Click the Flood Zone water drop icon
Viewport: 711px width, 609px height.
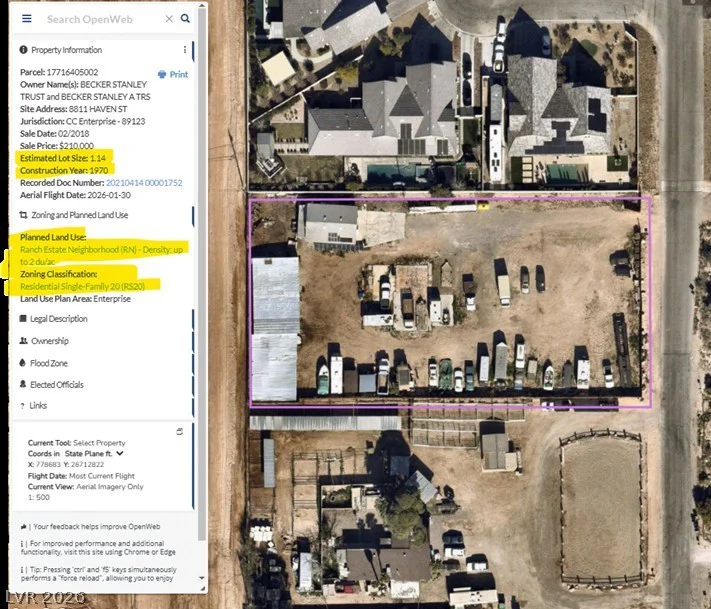click(x=23, y=363)
